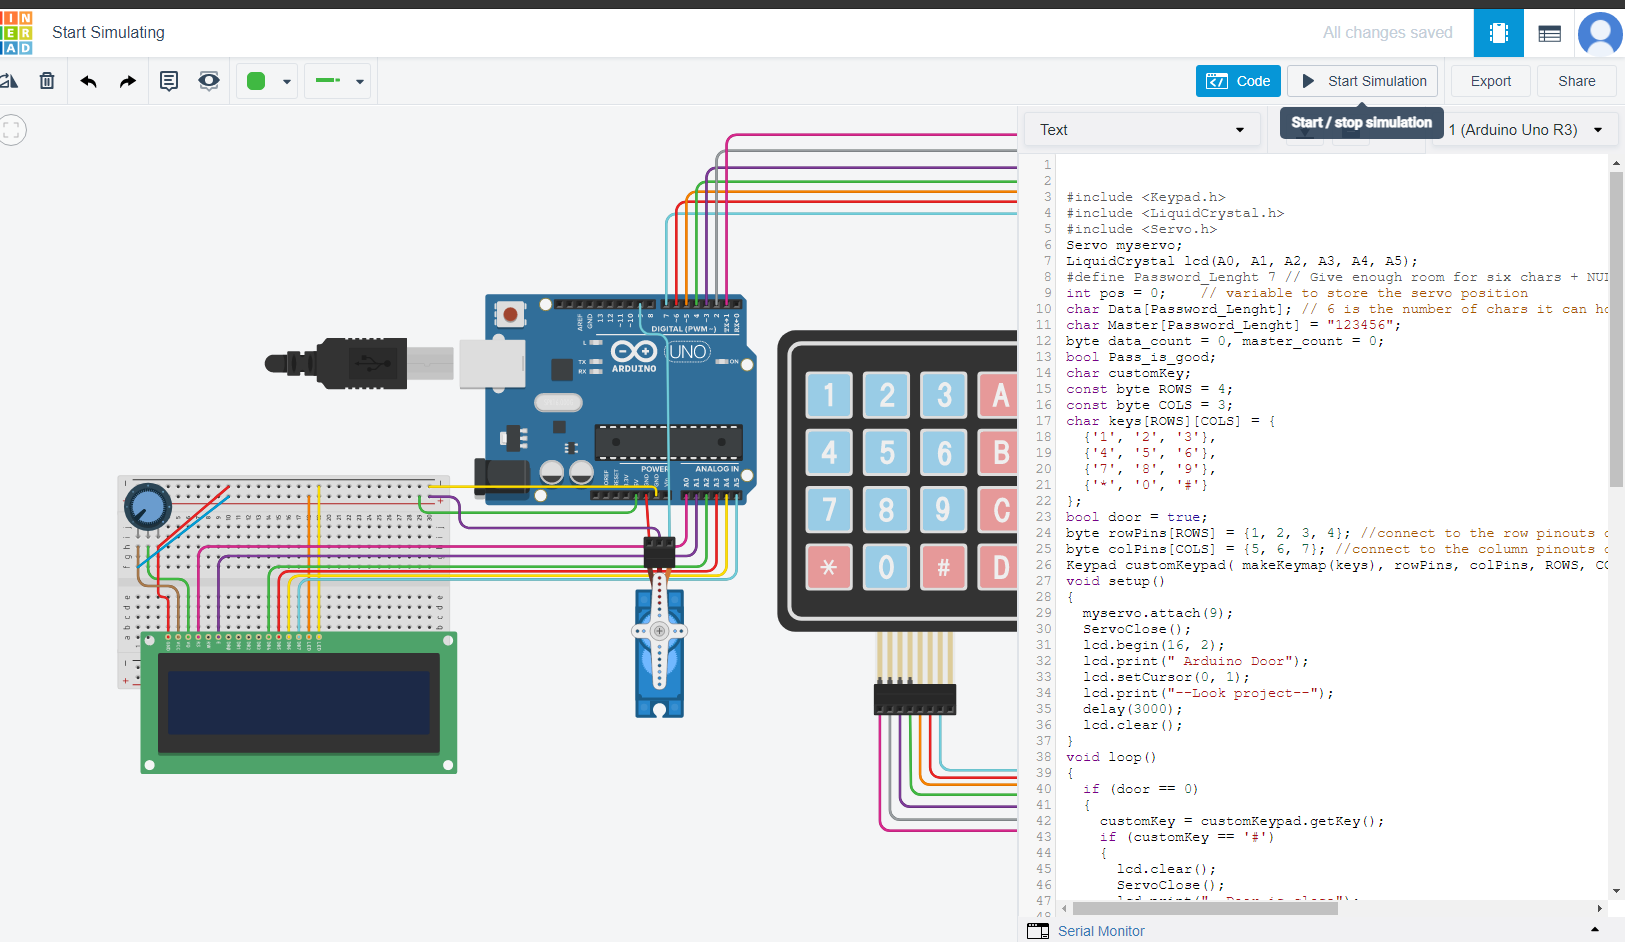
Task: Click the Share button
Action: 1576,81
